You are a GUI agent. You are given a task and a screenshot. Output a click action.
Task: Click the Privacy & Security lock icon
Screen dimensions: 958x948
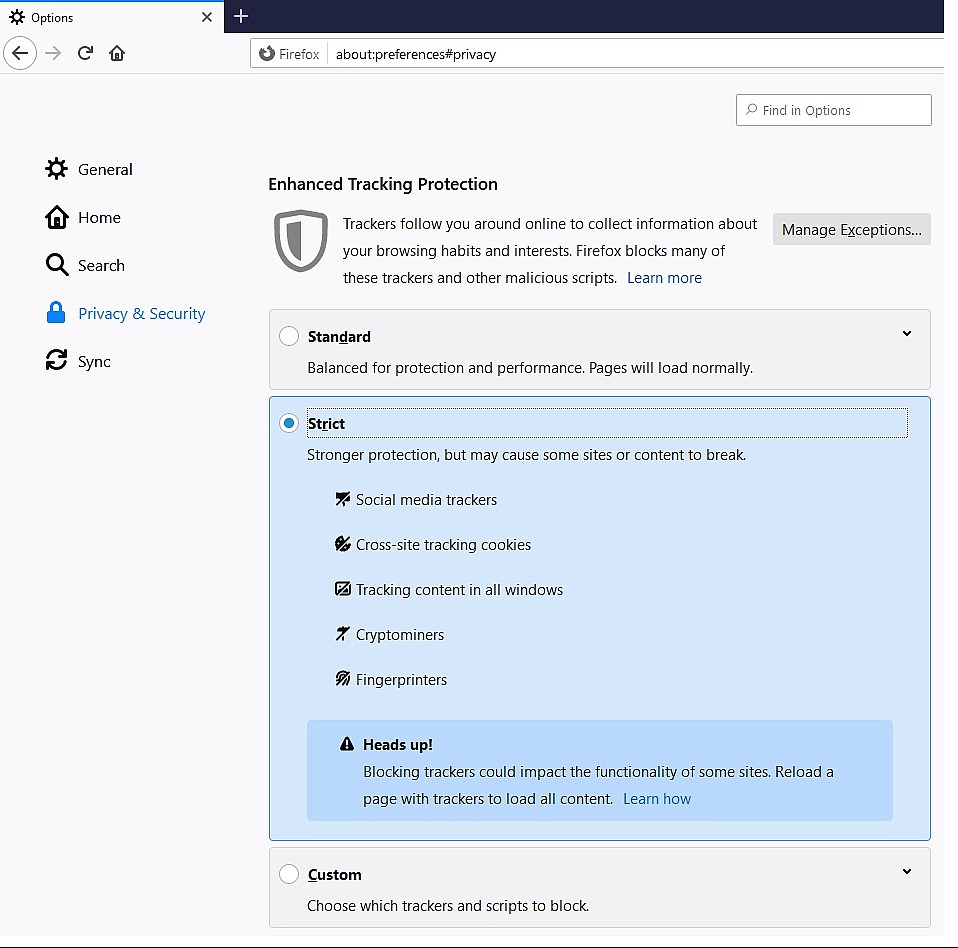tap(56, 312)
